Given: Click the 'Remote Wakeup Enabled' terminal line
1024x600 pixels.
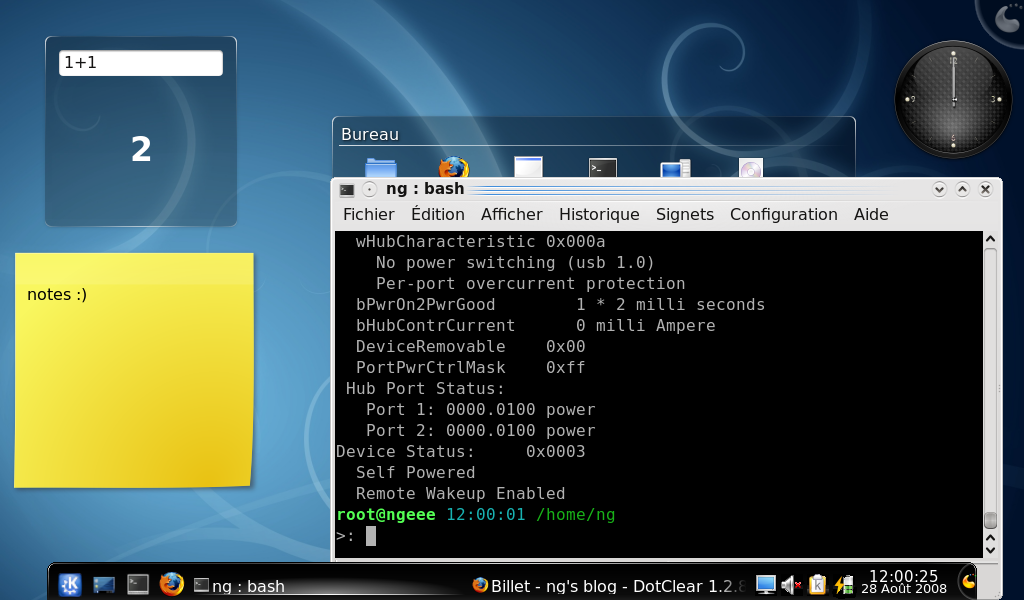Looking at the screenshot, I should pyautogui.click(x=460, y=493).
